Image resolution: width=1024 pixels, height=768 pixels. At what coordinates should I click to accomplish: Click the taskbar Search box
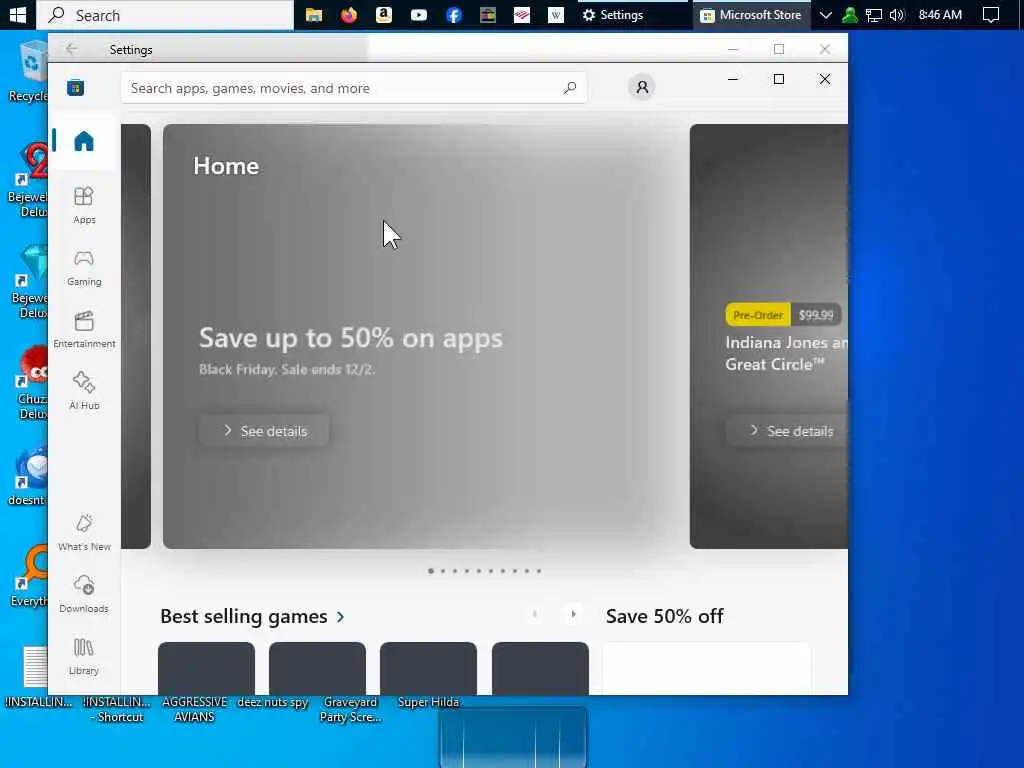click(x=165, y=15)
